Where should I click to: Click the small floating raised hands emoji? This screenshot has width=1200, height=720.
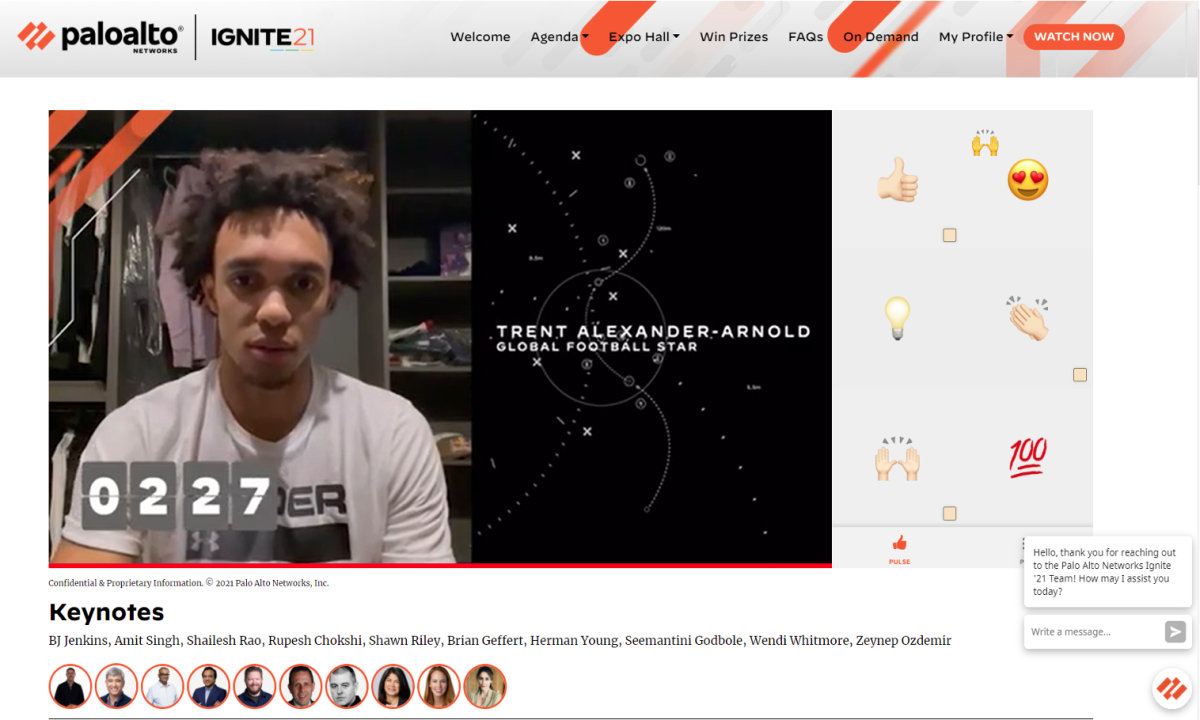point(985,143)
